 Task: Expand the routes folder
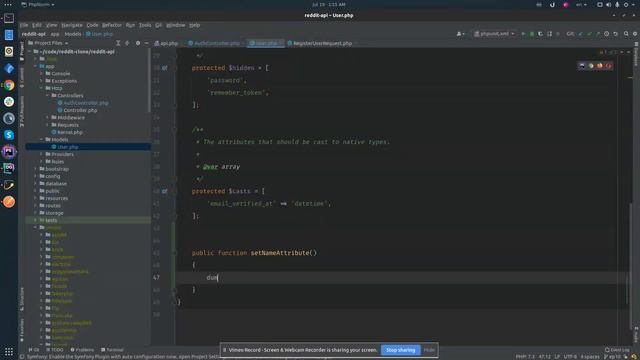click(36, 206)
